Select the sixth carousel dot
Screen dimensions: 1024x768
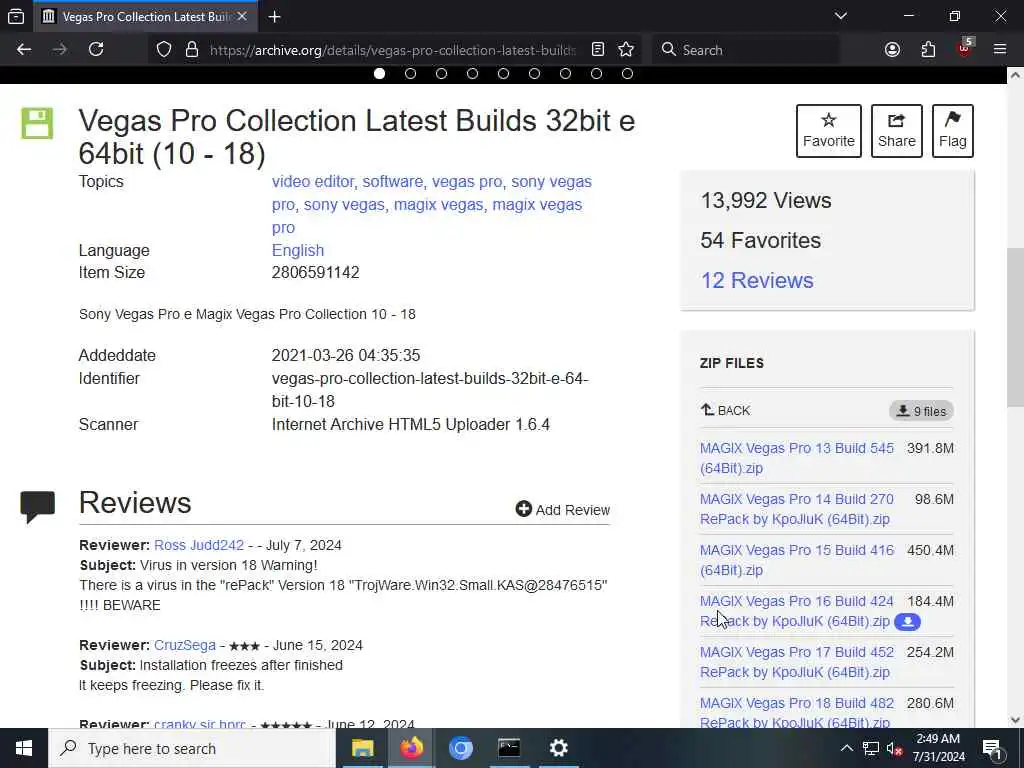[x=534, y=74]
